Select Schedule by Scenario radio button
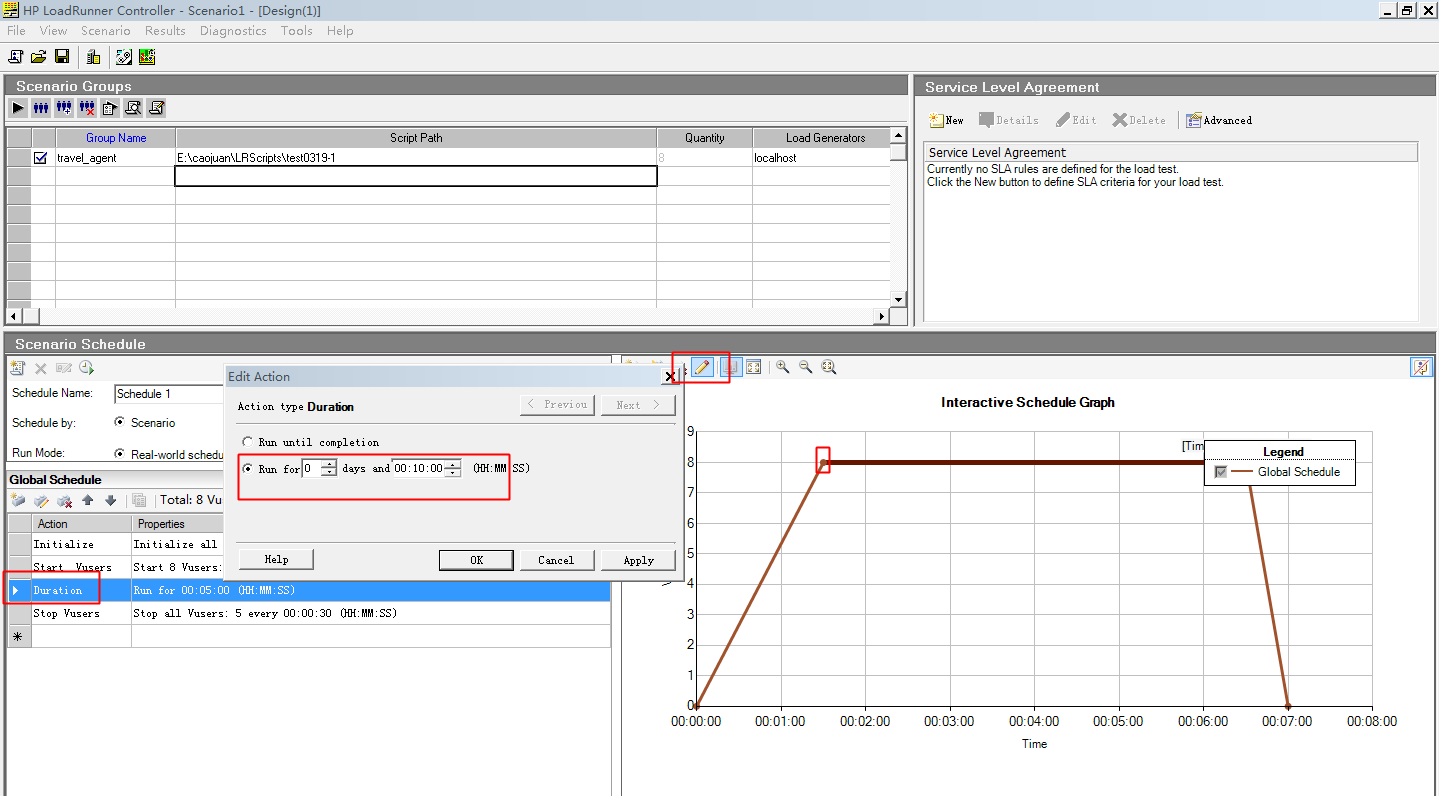The width and height of the screenshot is (1439, 796). 120,422
